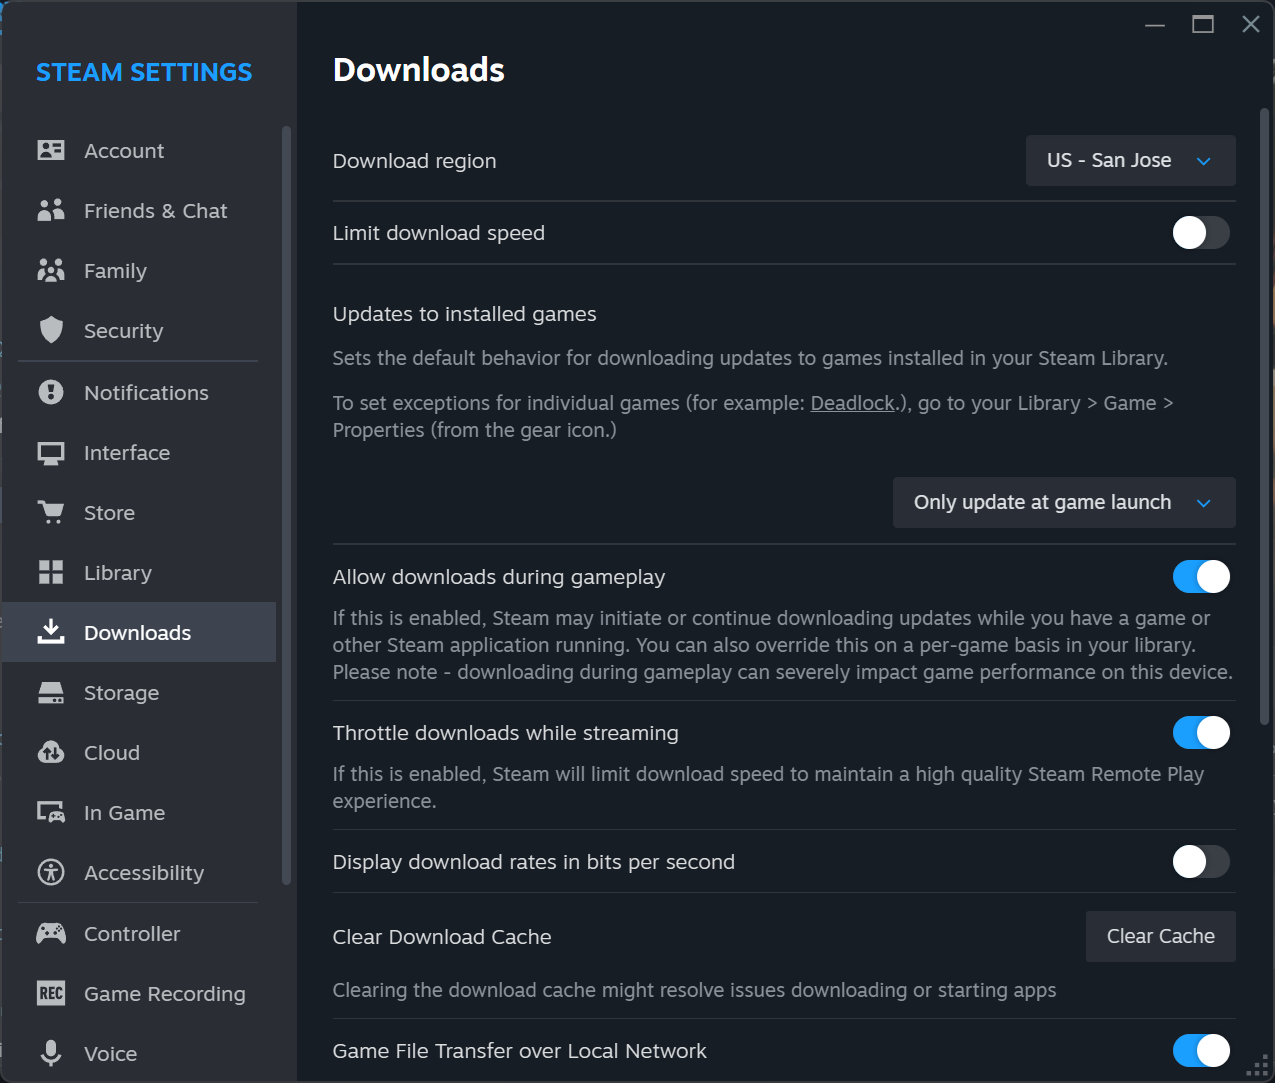Open the Controller settings label
Screen dimensions: 1275x1083
[x=132, y=934]
